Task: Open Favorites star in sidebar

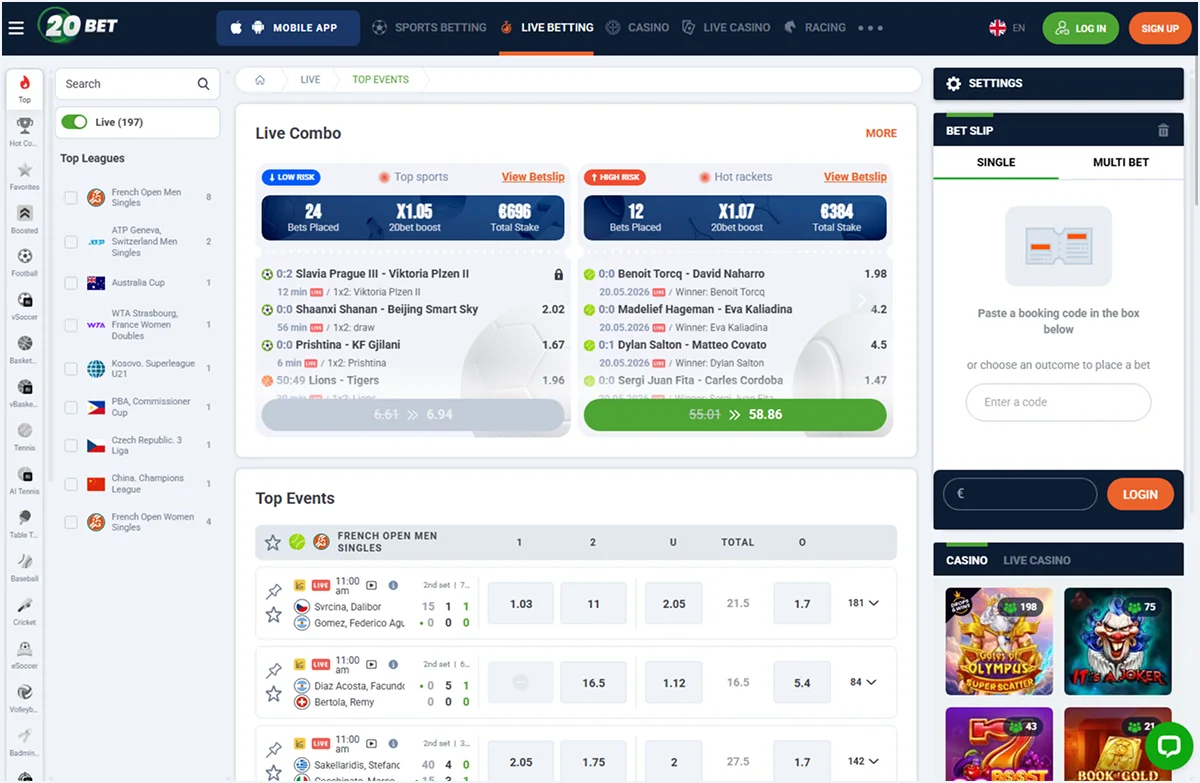Action: [24, 175]
